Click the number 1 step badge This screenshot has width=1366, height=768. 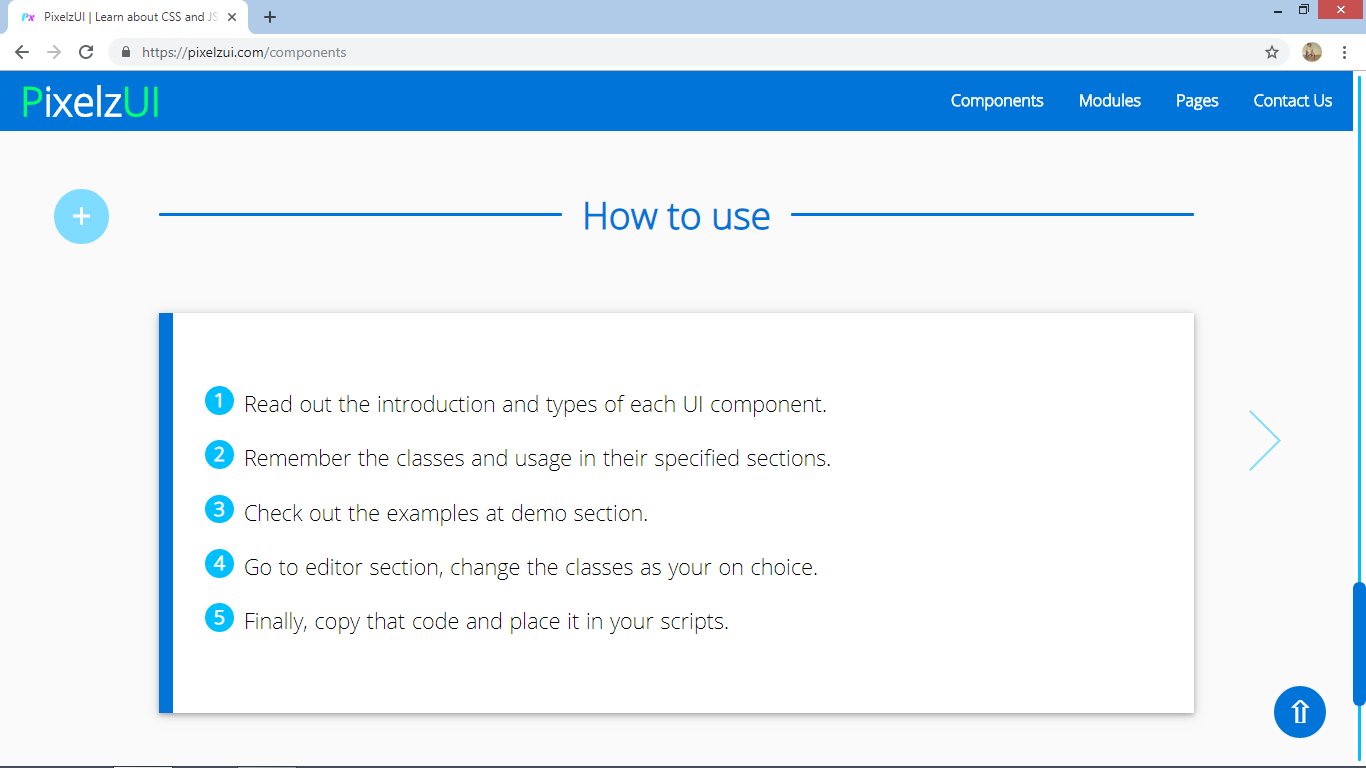219,401
